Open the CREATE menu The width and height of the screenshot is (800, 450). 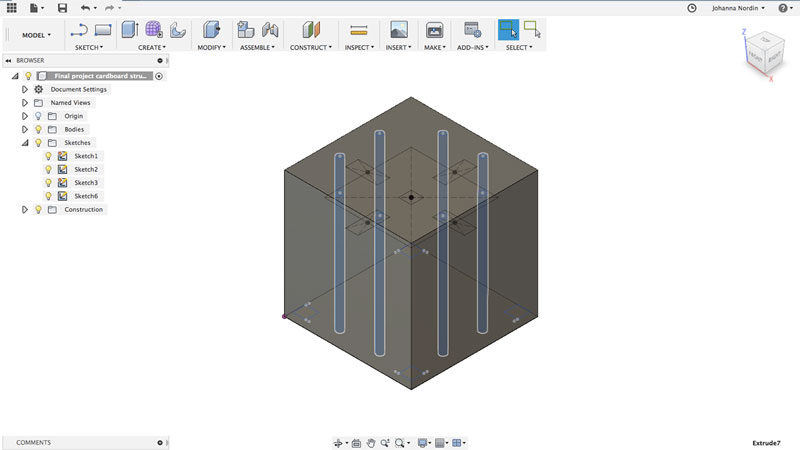[x=152, y=47]
